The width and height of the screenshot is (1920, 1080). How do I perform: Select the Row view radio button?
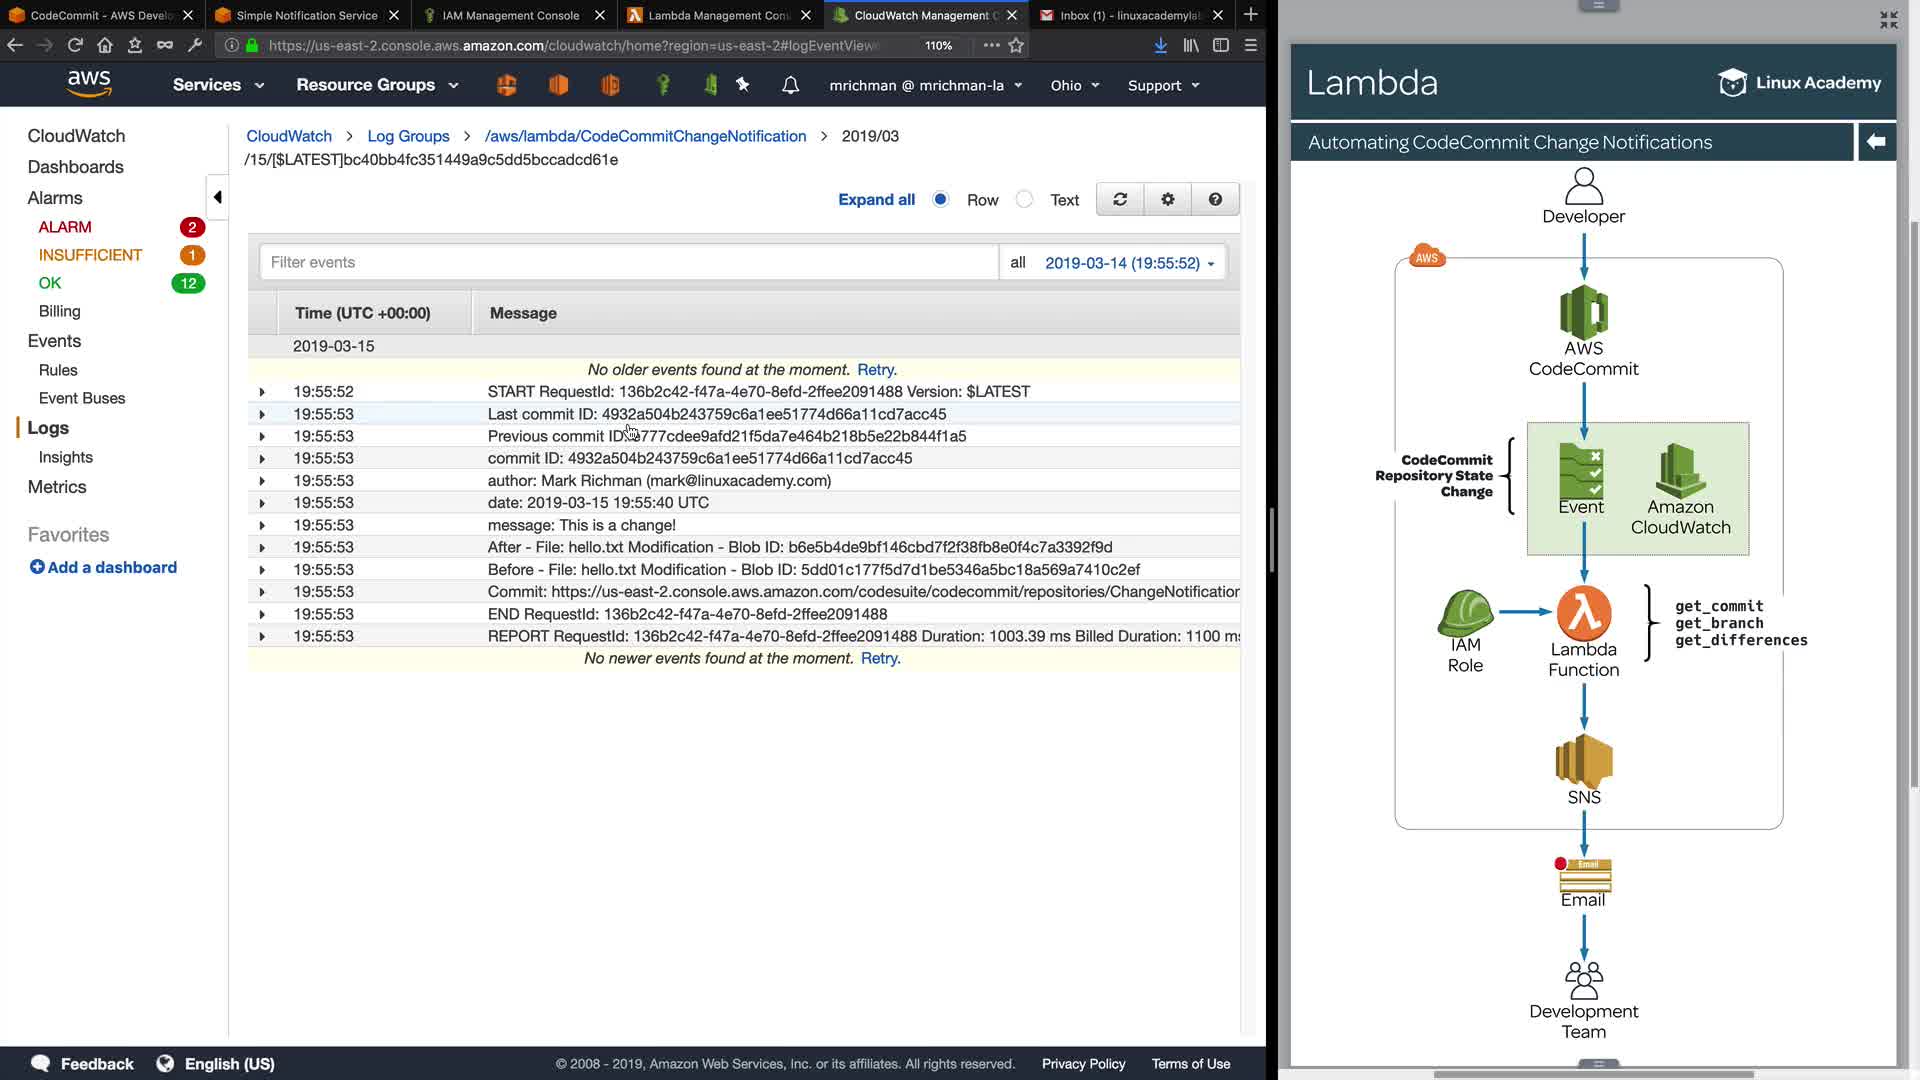point(940,199)
